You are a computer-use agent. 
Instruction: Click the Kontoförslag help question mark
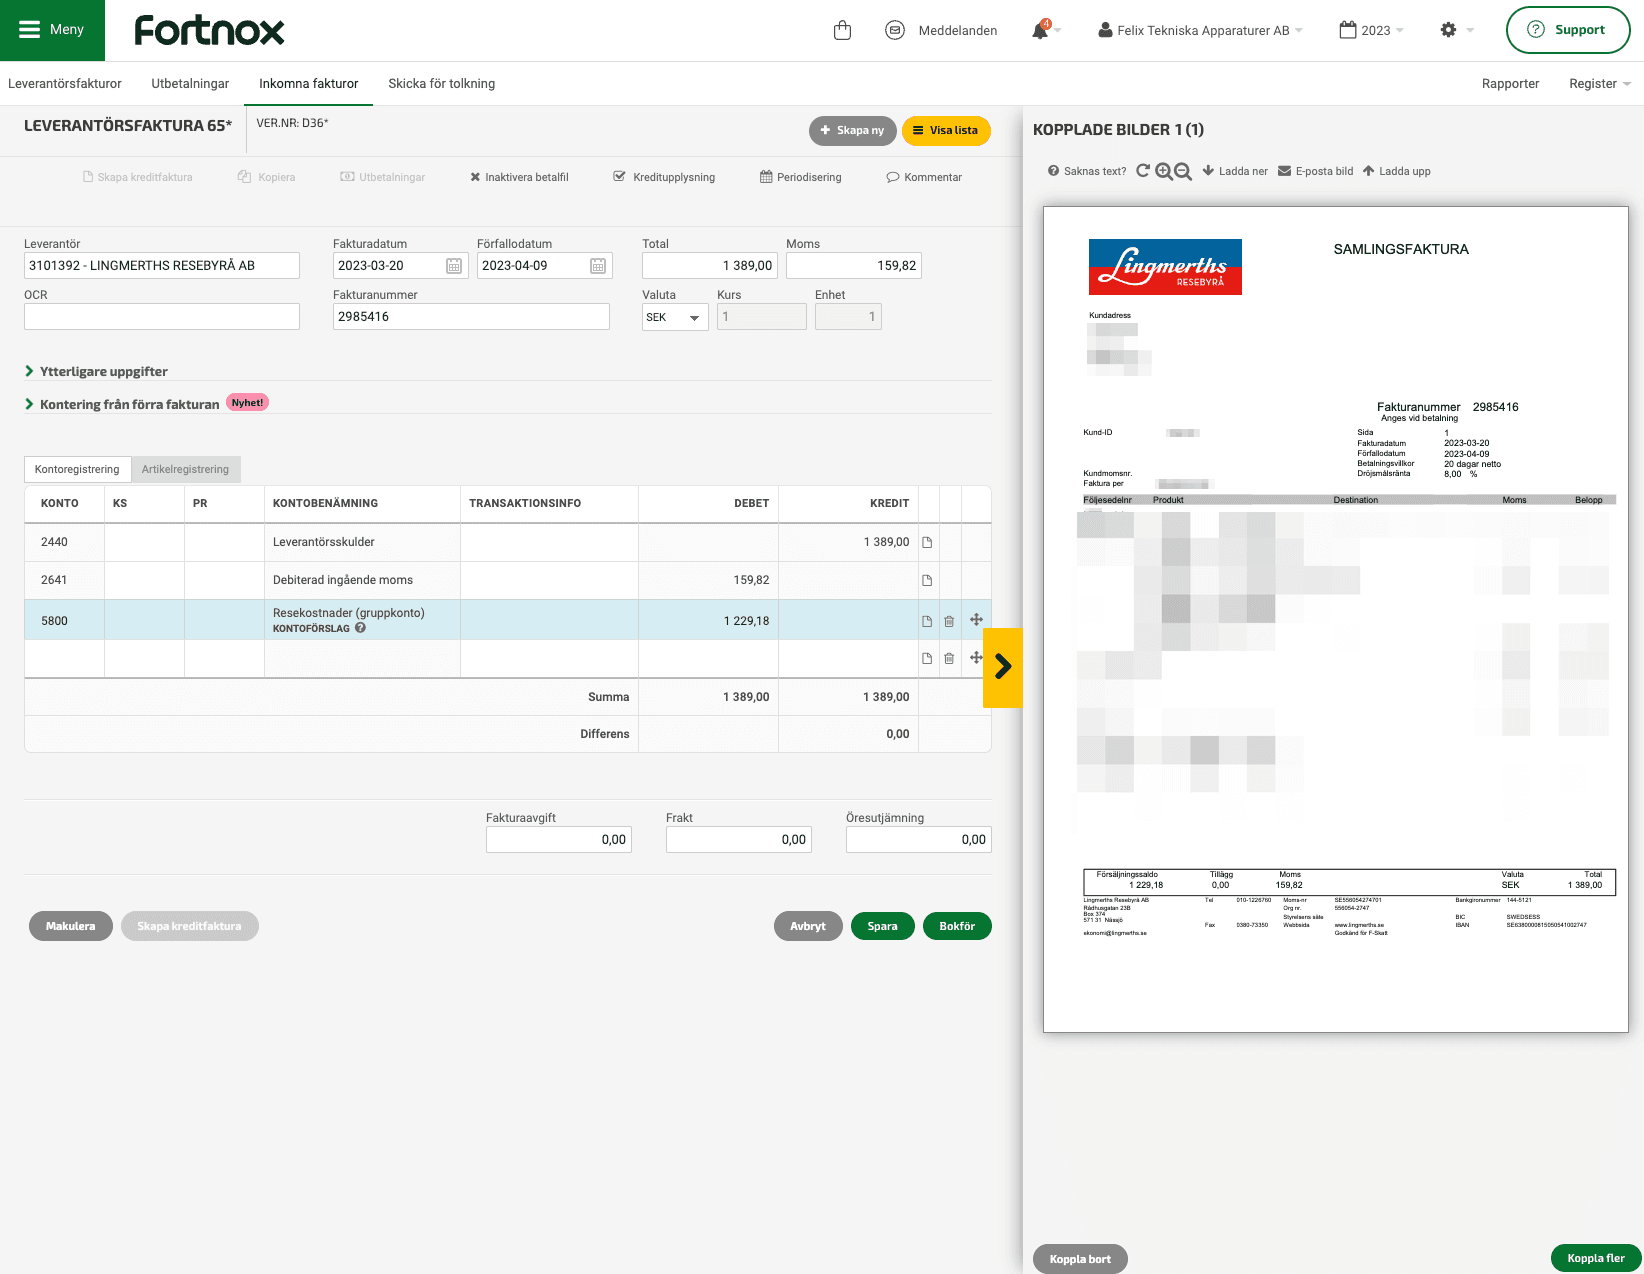[360, 628]
